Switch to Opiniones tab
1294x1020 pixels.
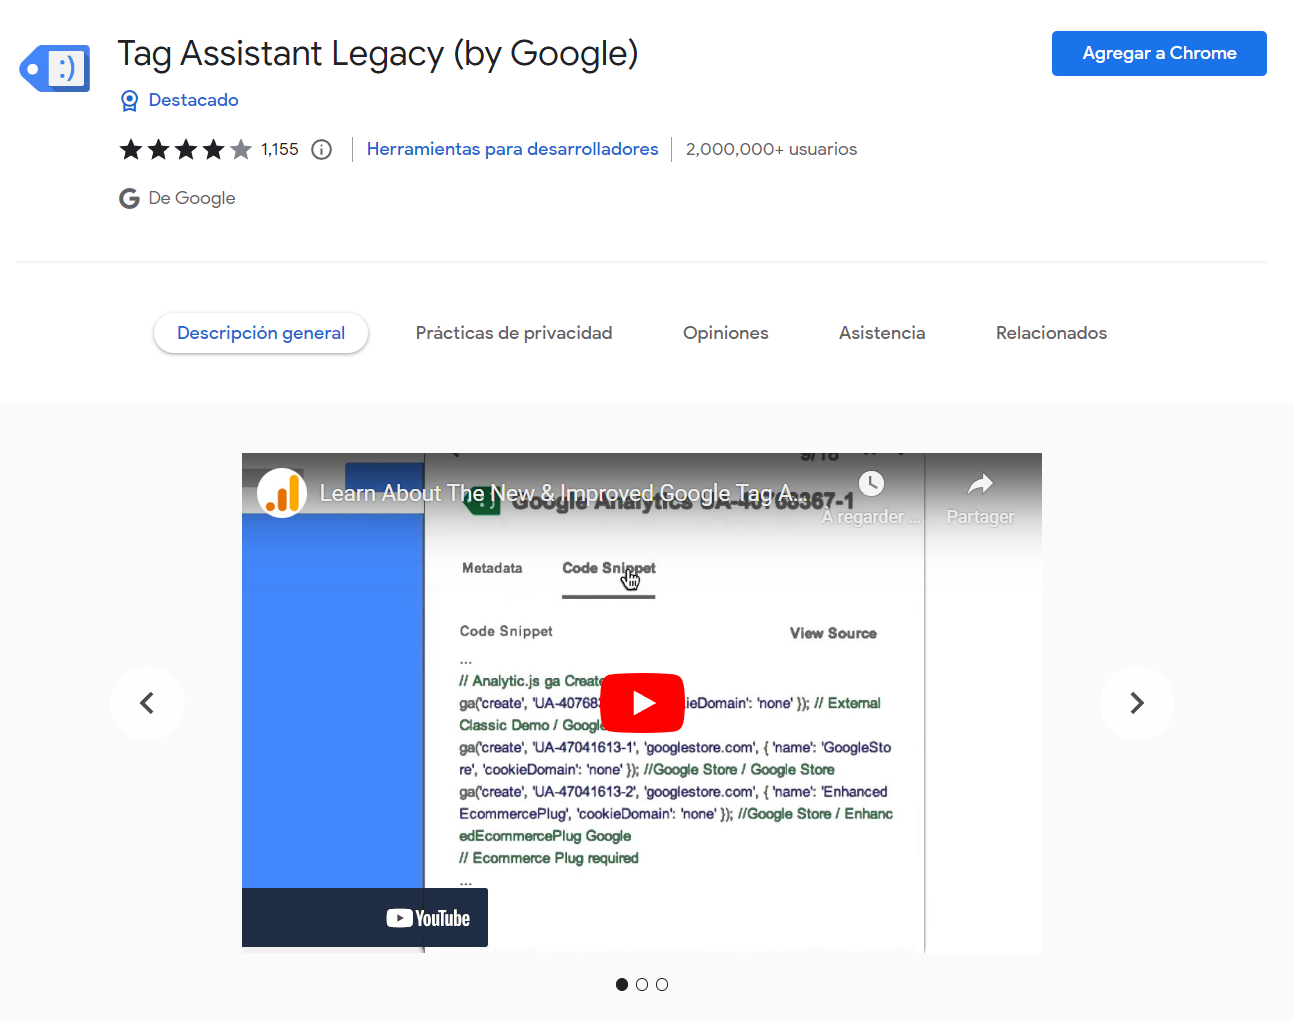tap(726, 333)
